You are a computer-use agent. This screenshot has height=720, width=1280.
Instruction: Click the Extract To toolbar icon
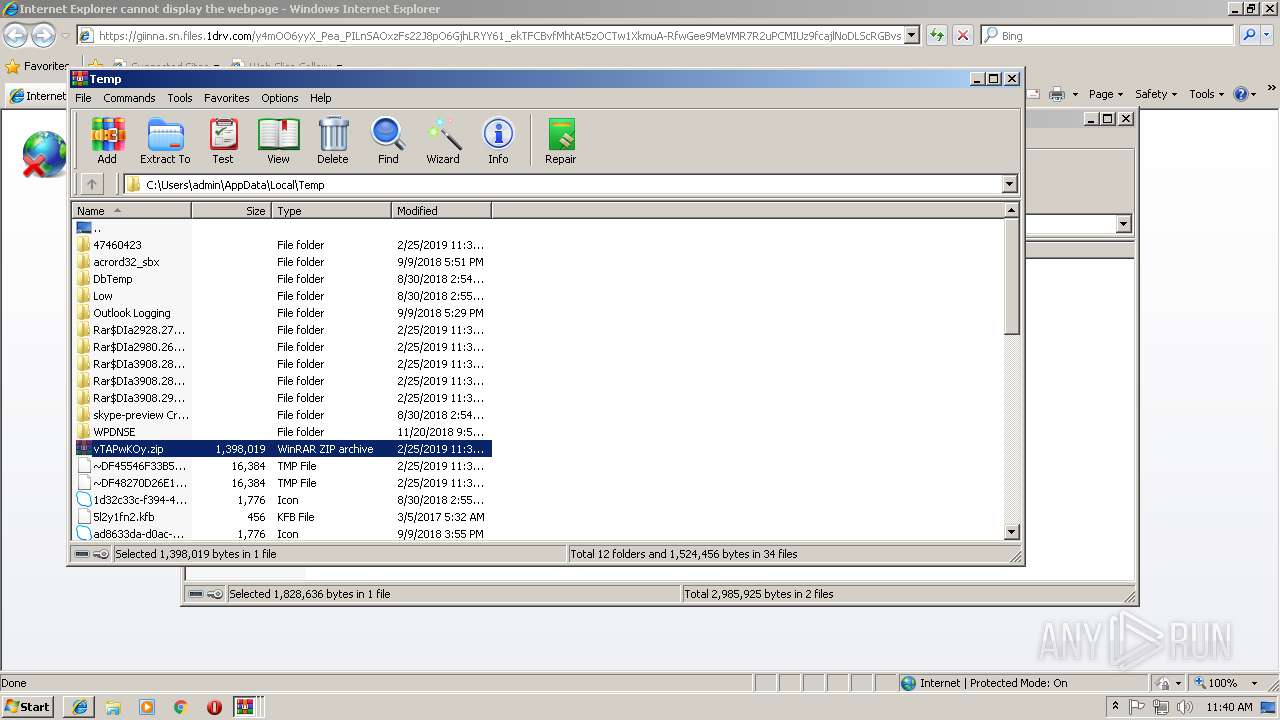coord(165,141)
